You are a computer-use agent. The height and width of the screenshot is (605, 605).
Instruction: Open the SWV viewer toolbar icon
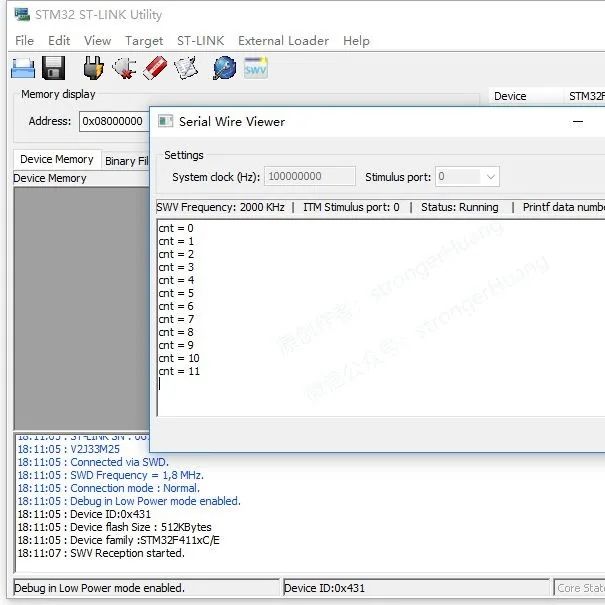tap(255, 68)
